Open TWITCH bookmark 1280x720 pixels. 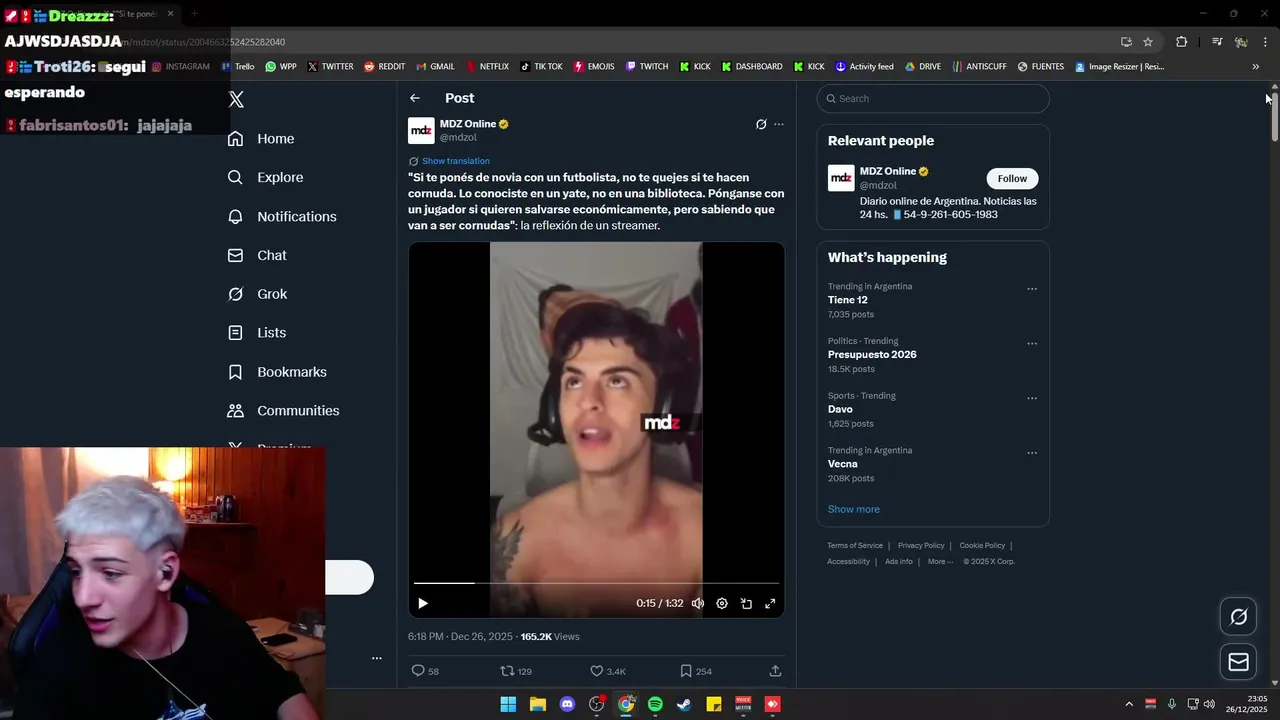point(647,67)
